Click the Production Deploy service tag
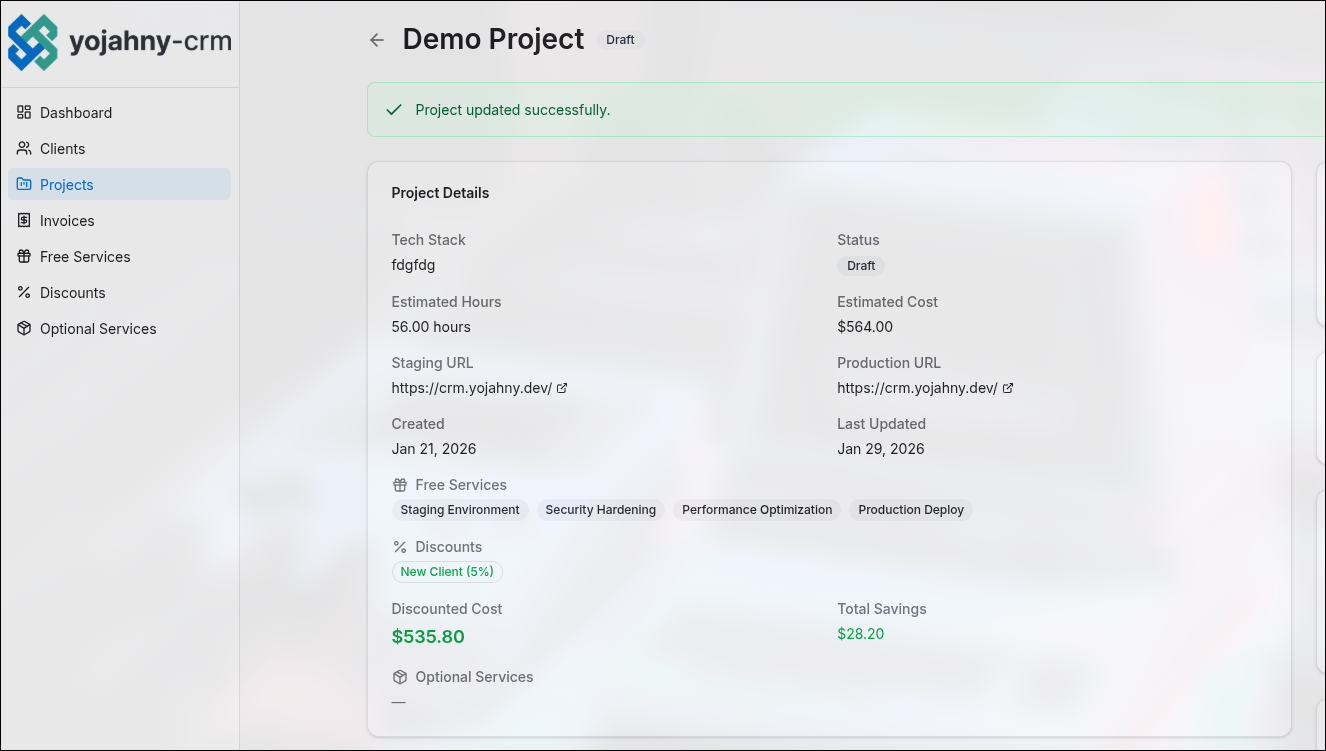The width and height of the screenshot is (1326, 751). tap(911, 510)
